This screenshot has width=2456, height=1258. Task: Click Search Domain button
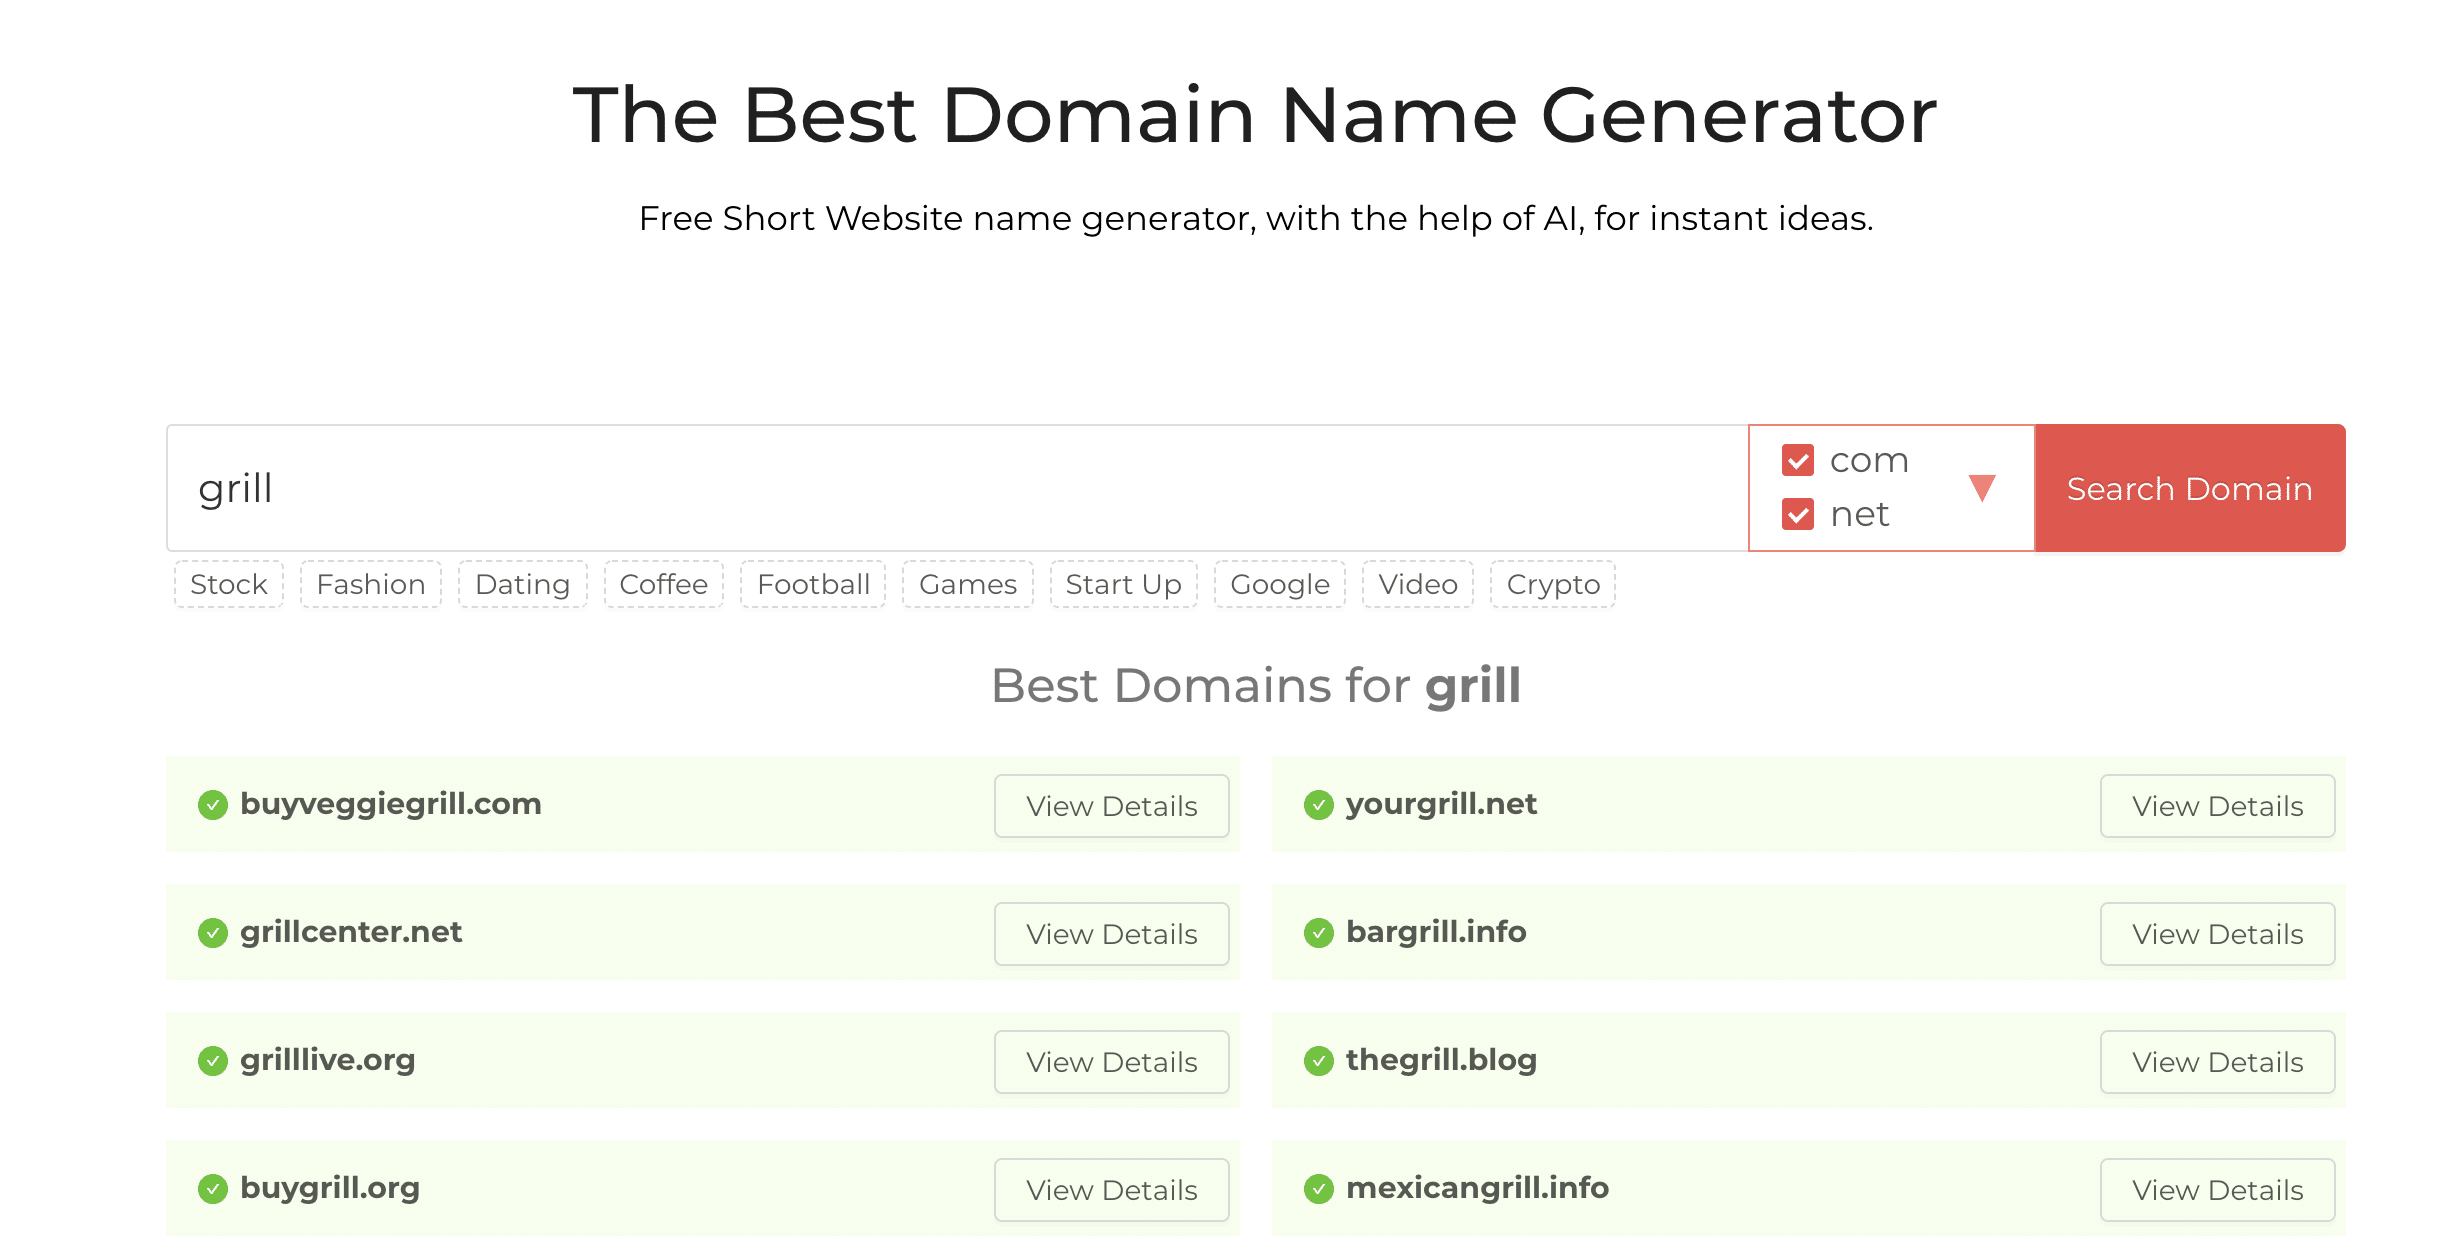pyautogui.click(x=2190, y=486)
